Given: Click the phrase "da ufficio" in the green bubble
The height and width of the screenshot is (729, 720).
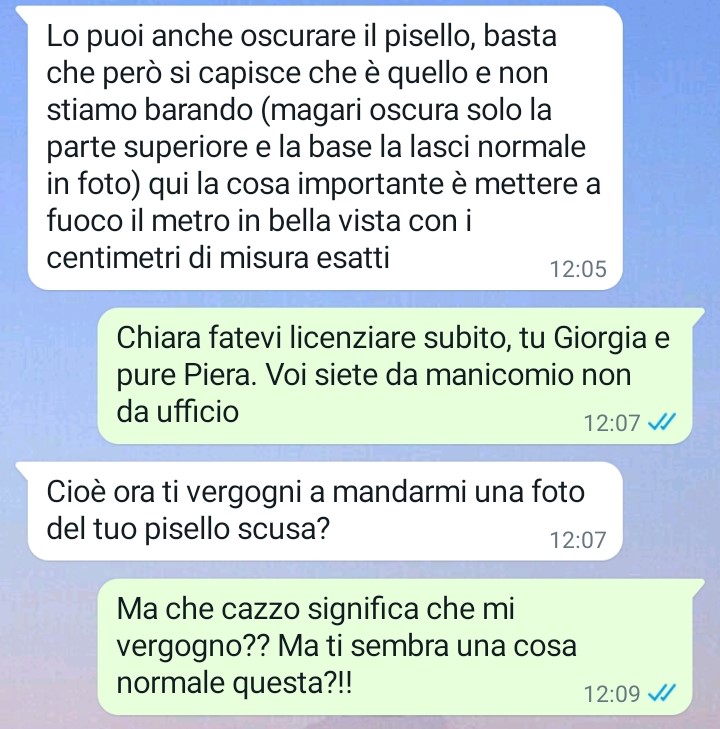Looking at the screenshot, I should [x=178, y=411].
